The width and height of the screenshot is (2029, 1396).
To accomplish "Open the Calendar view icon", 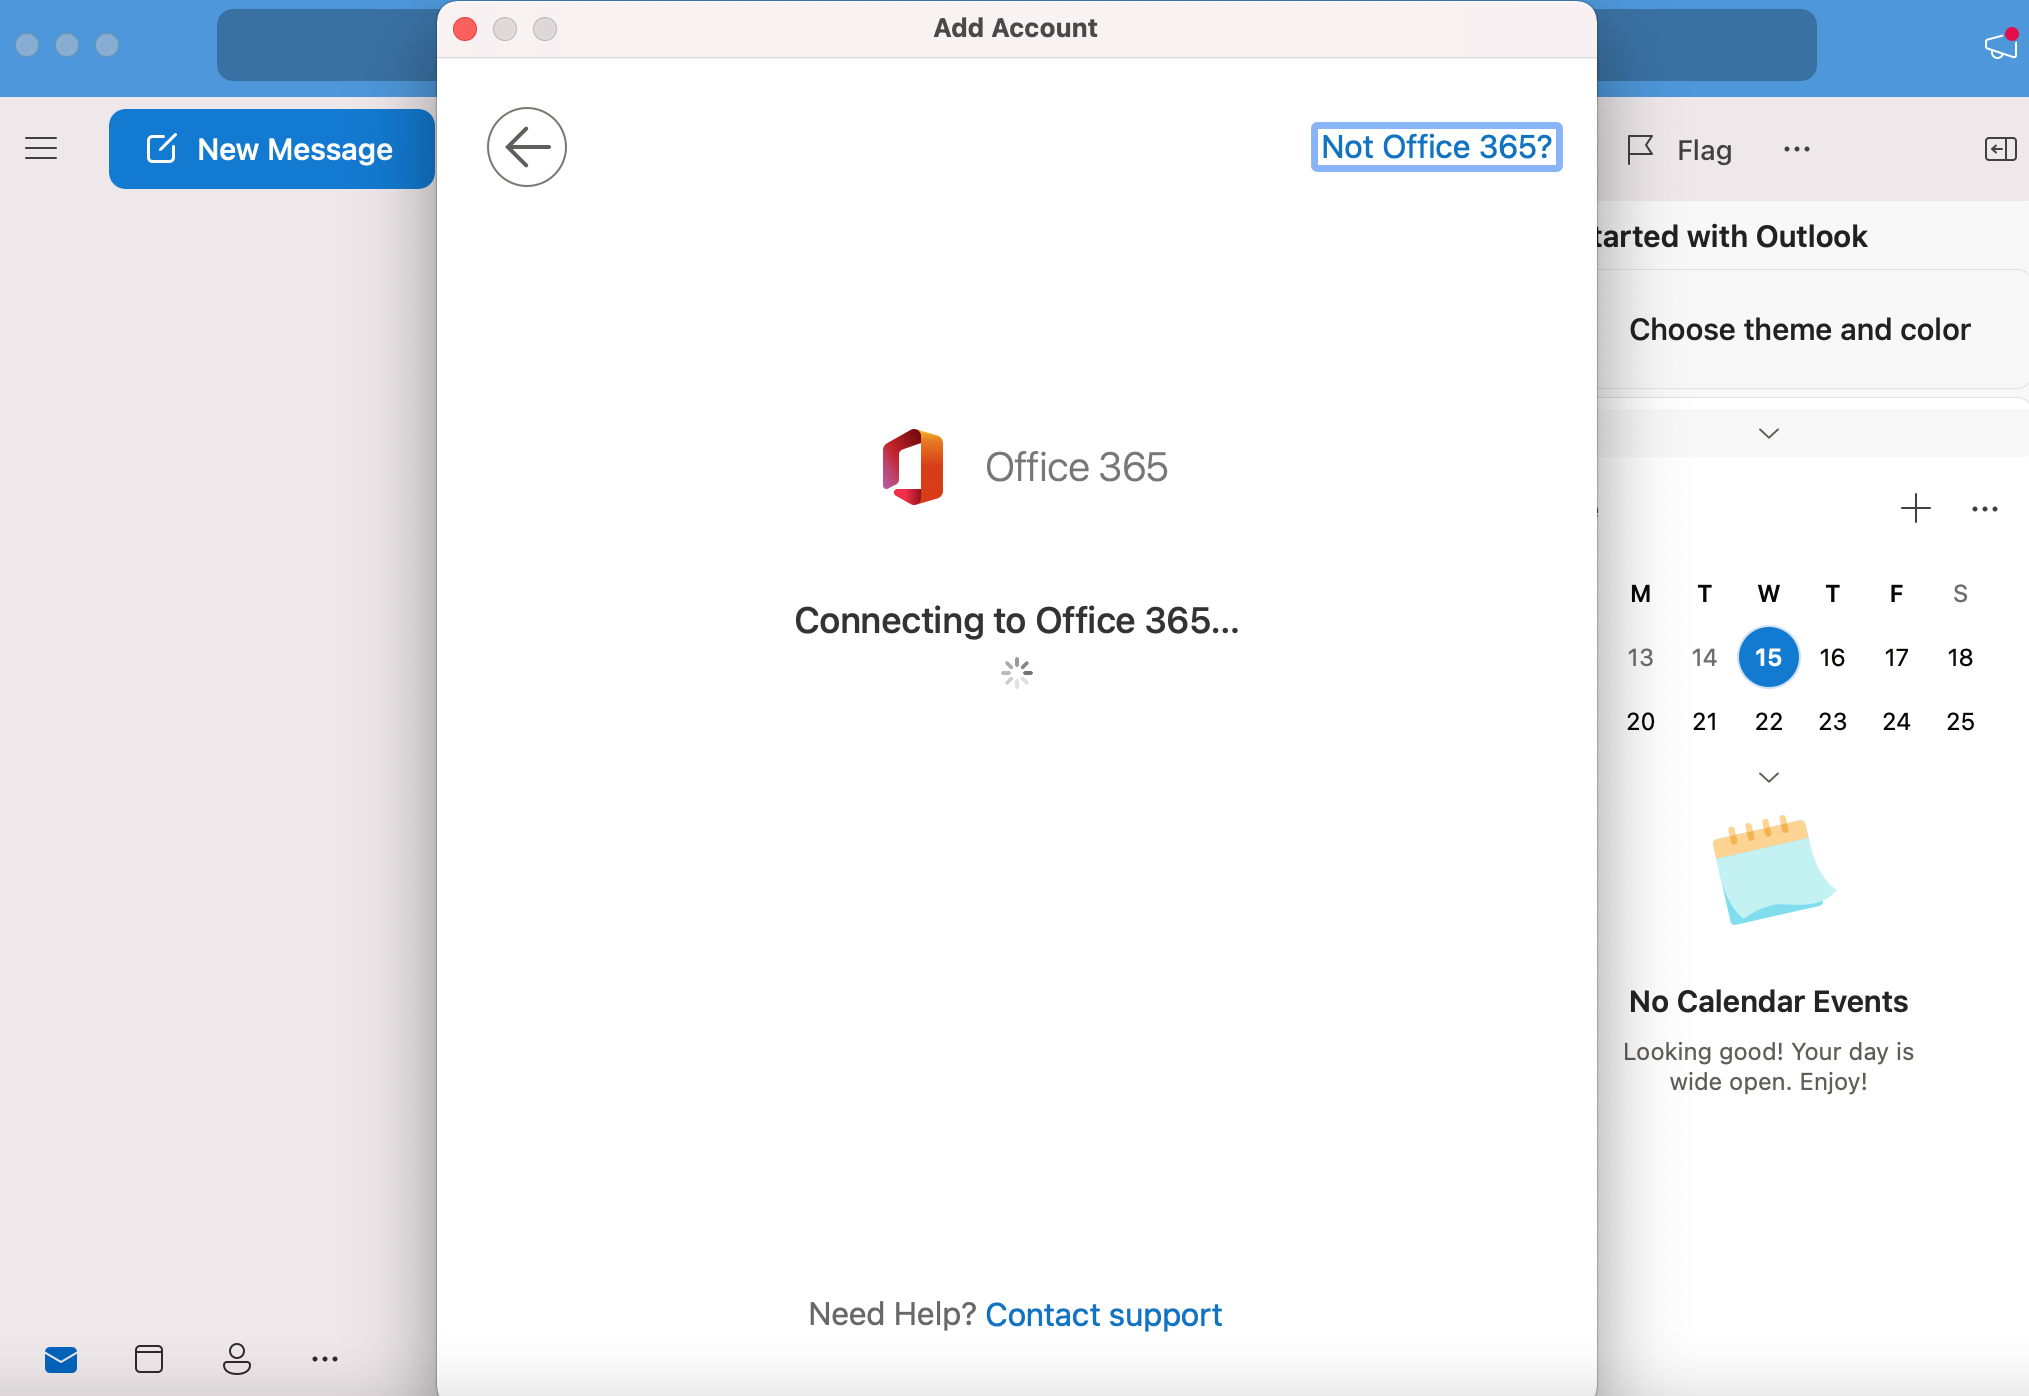I will point(149,1359).
